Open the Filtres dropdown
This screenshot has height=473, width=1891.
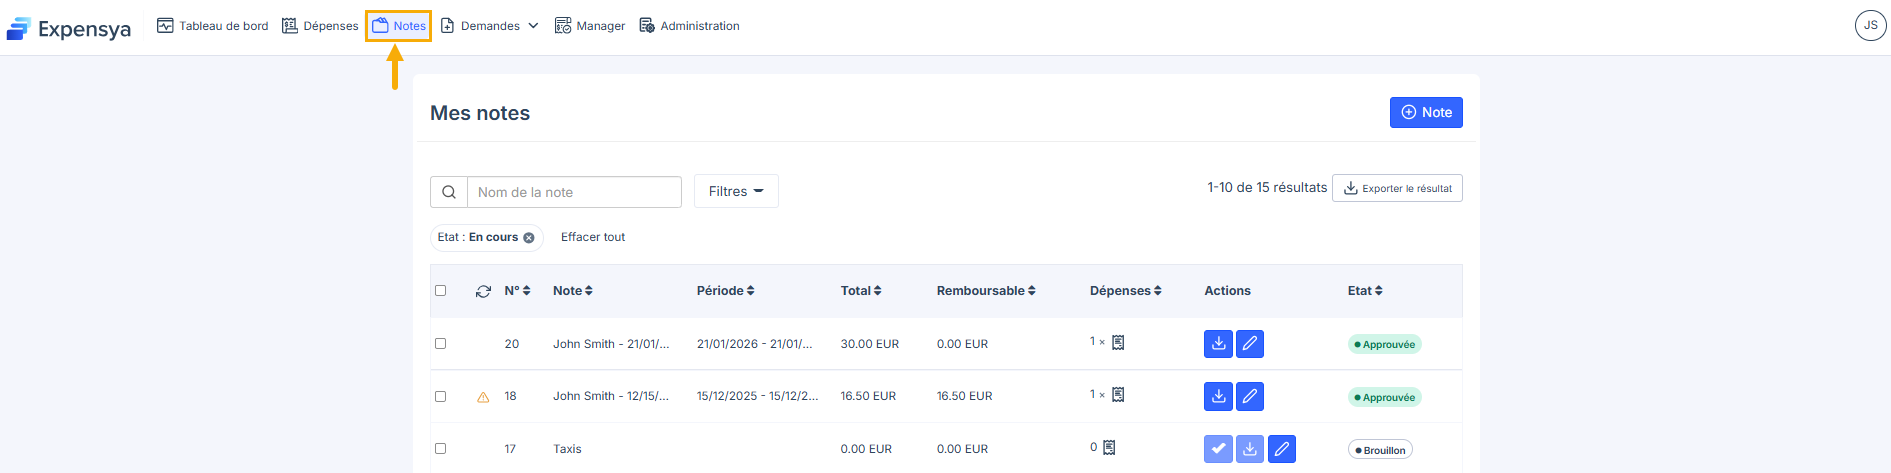tap(736, 191)
